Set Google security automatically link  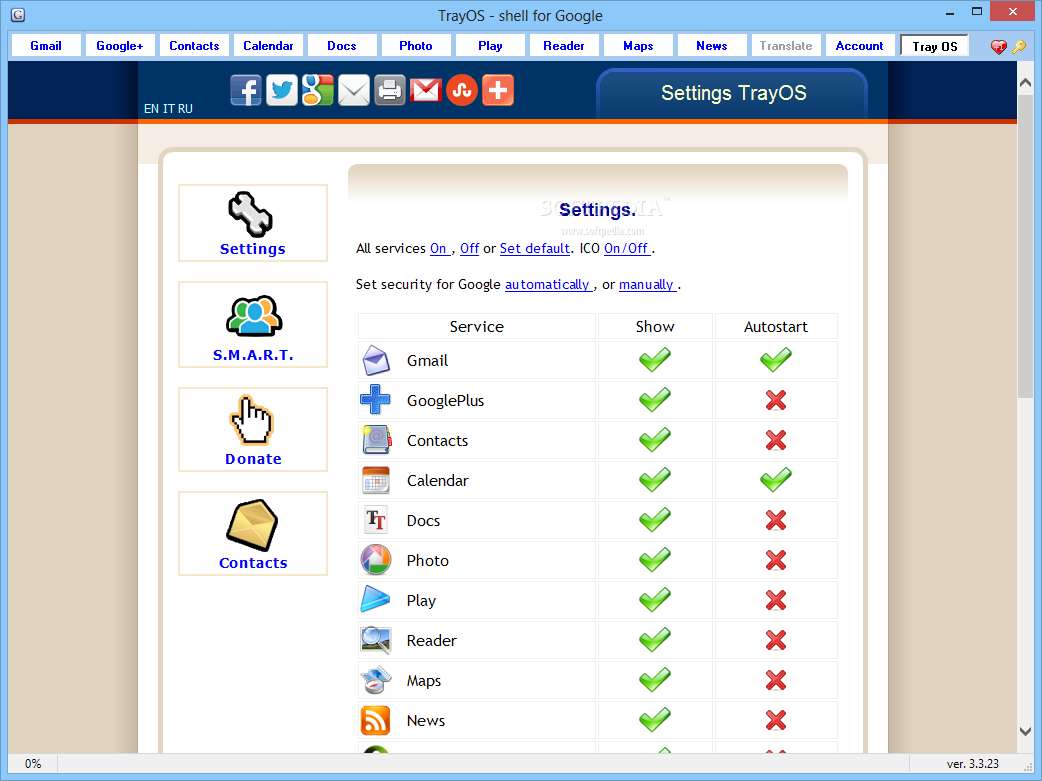pos(548,284)
